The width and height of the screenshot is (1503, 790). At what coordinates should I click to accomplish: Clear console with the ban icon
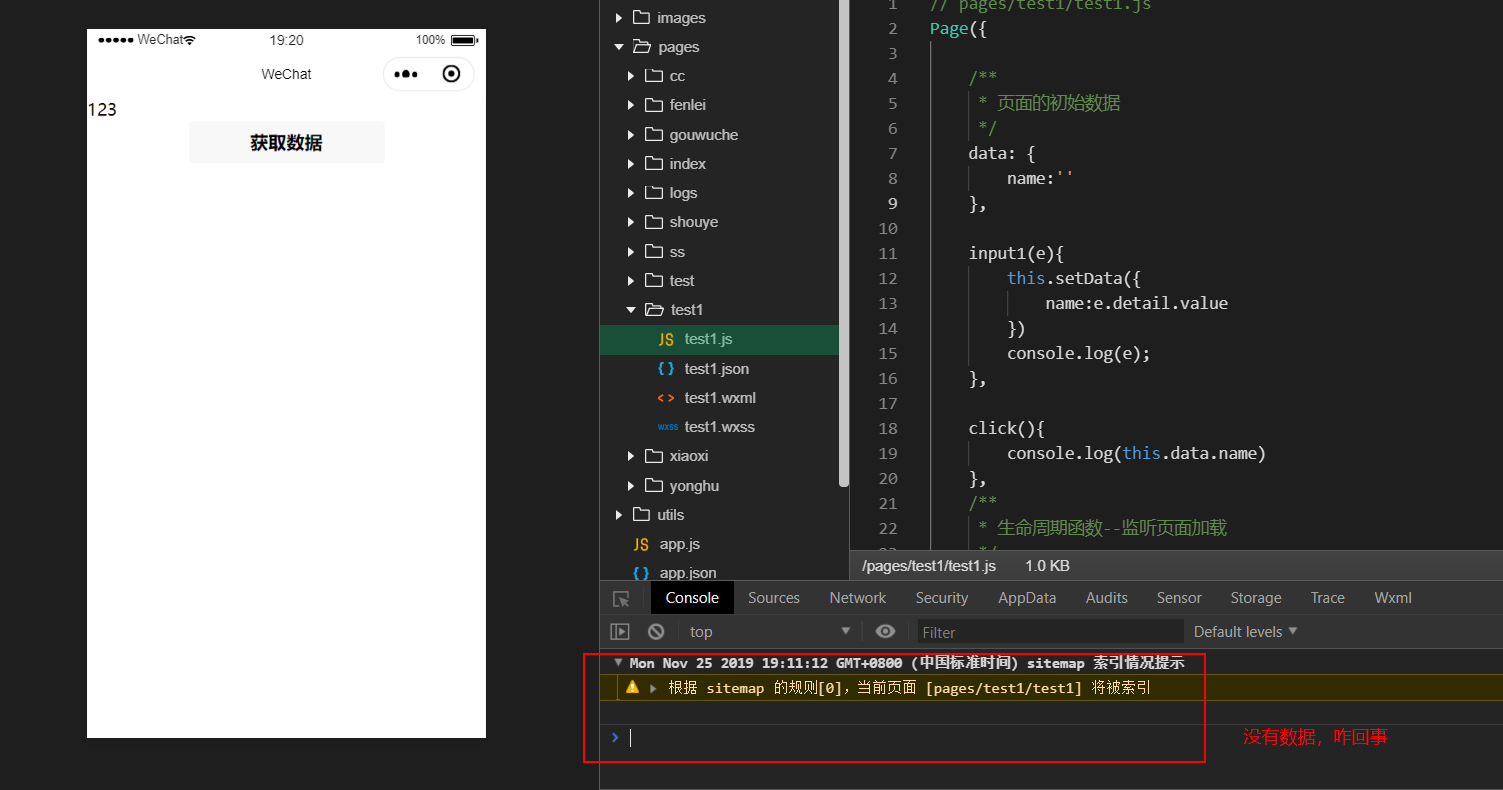coord(656,631)
